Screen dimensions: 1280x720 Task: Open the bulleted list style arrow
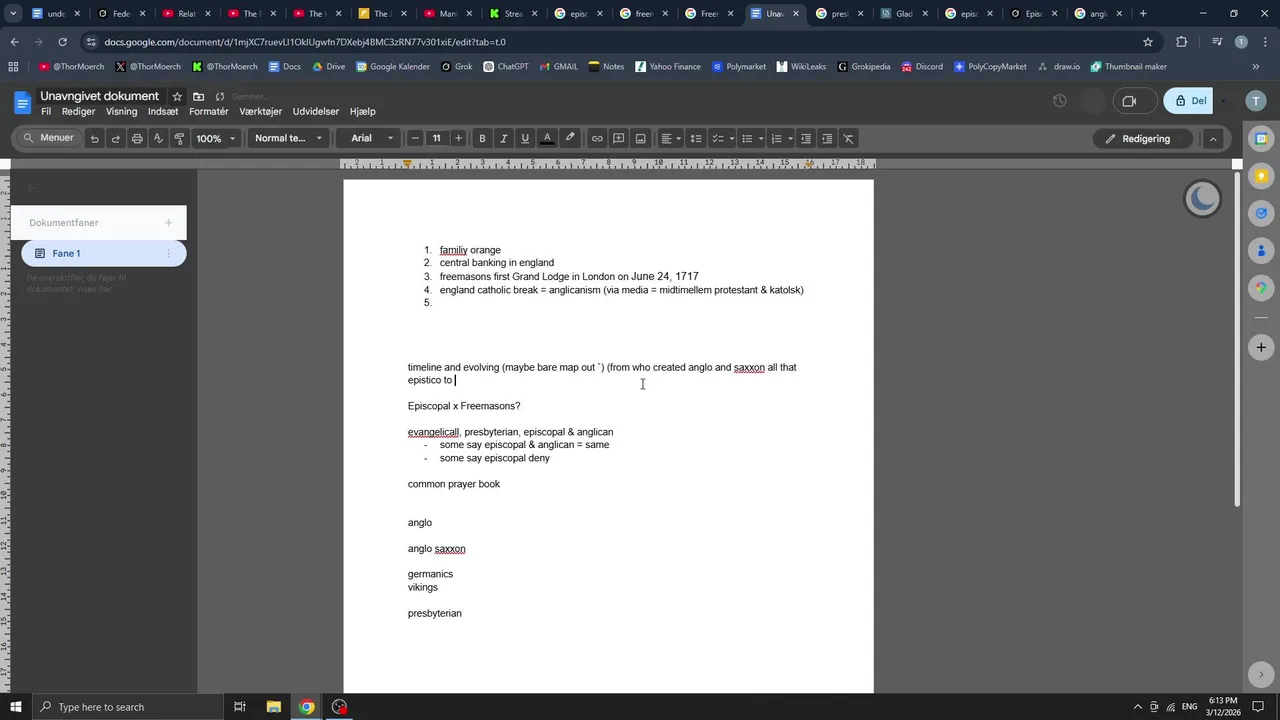pyautogui.click(x=761, y=139)
